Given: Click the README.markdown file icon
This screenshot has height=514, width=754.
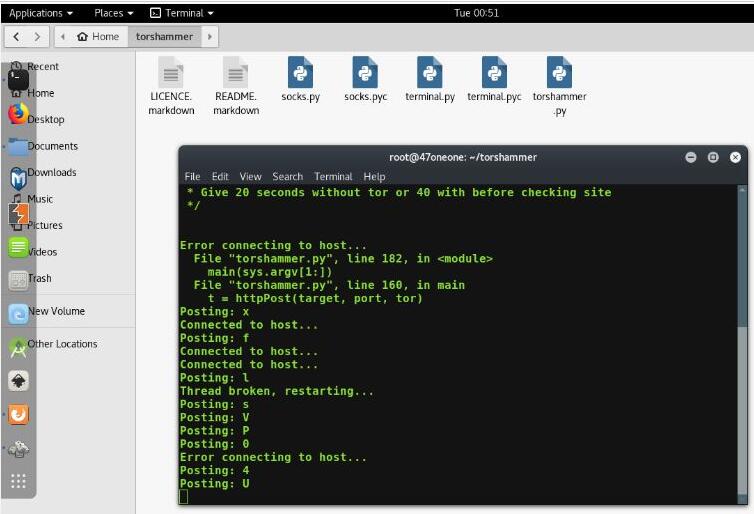Looking at the screenshot, I should tap(236, 74).
